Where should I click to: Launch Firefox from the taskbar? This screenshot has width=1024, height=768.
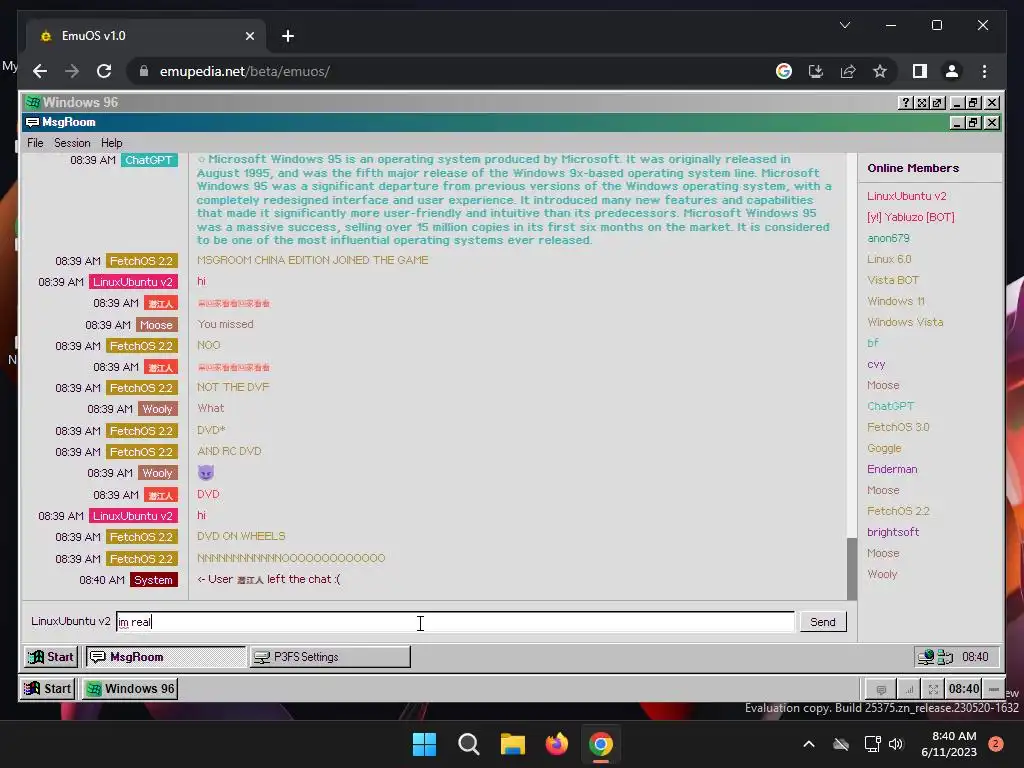pyautogui.click(x=556, y=744)
